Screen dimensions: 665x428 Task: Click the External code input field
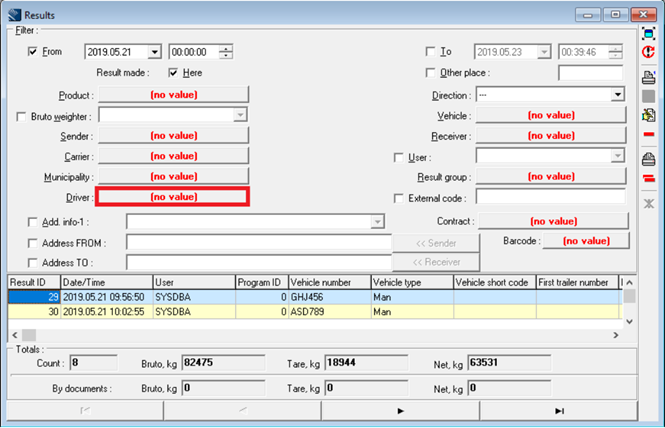click(x=550, y=197)
